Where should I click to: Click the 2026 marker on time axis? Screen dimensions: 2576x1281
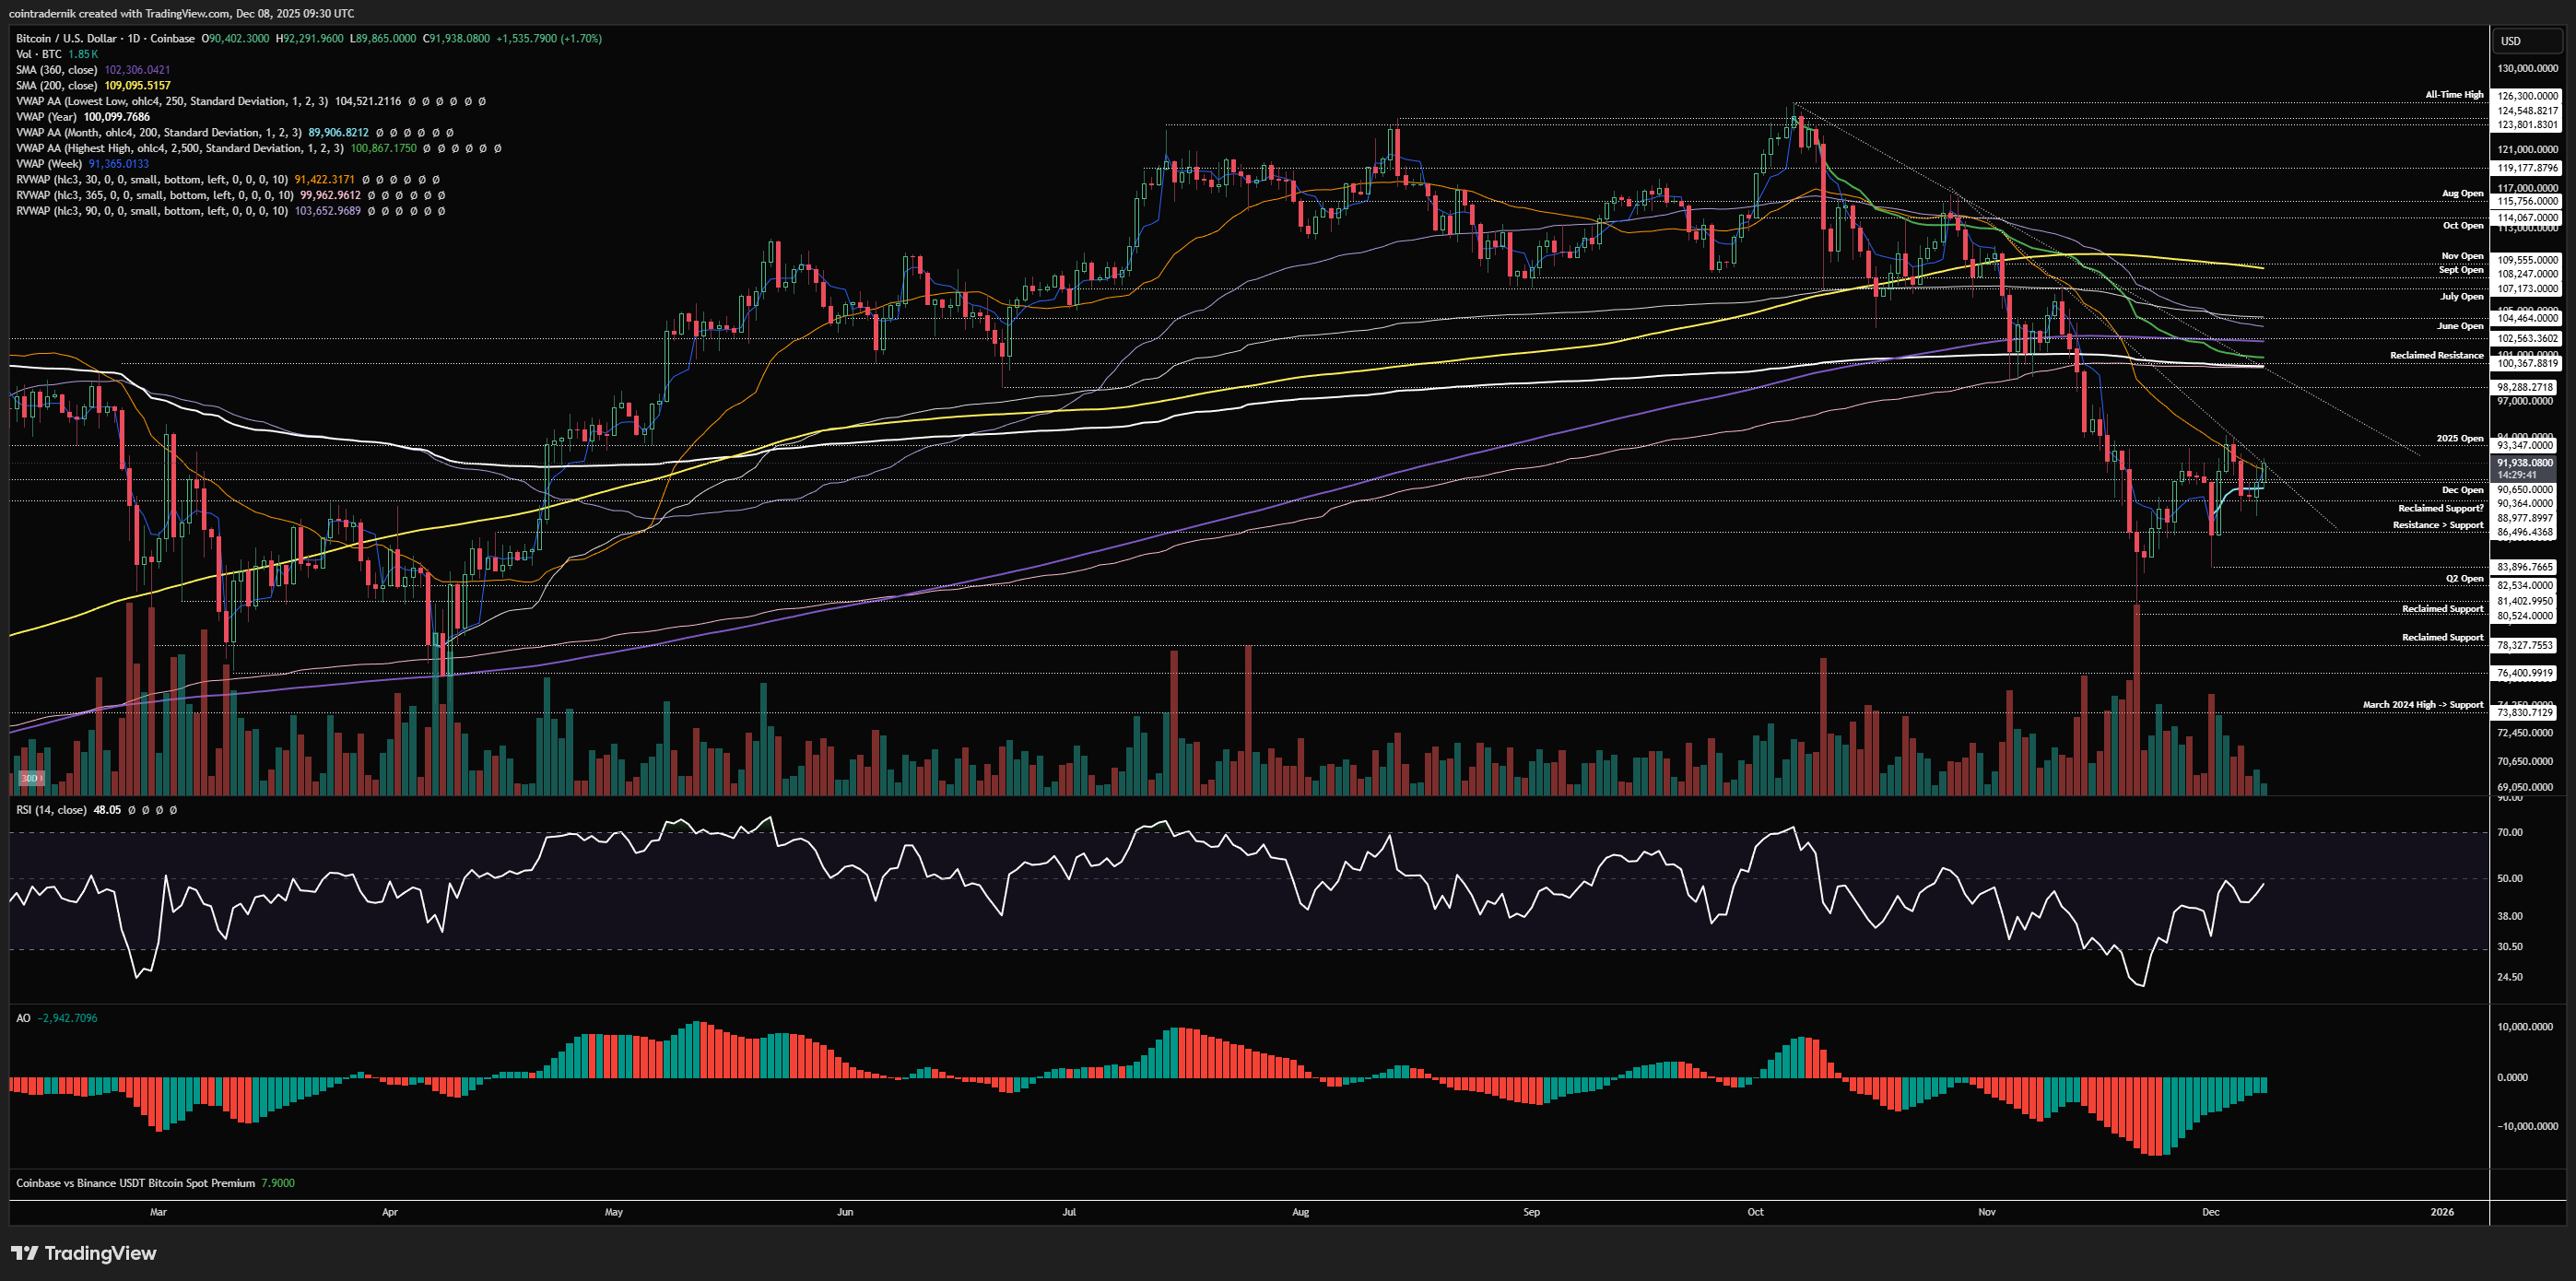(2442, 1212)
